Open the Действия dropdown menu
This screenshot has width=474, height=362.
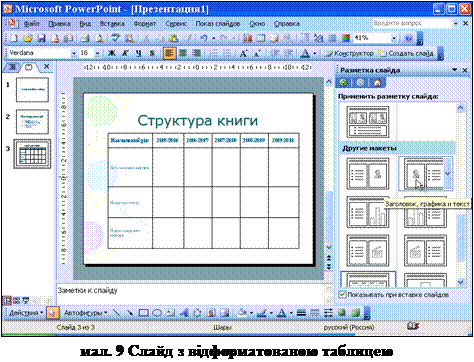(x=26, y=313)
